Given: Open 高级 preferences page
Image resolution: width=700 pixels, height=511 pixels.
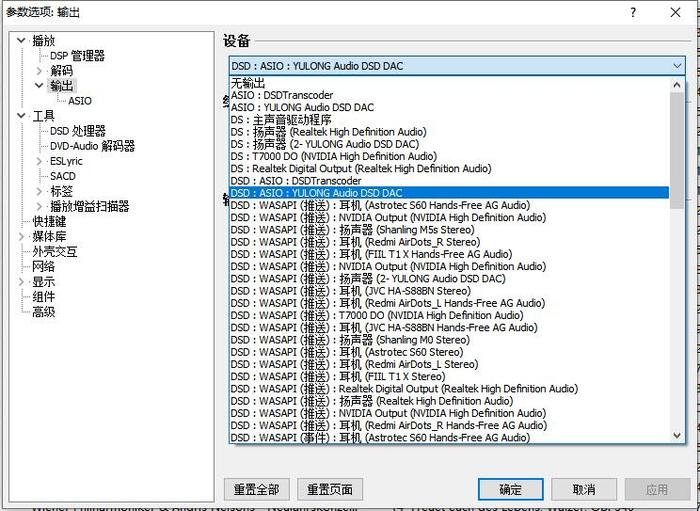Looking at the screenshot, I should click(43, 312).
